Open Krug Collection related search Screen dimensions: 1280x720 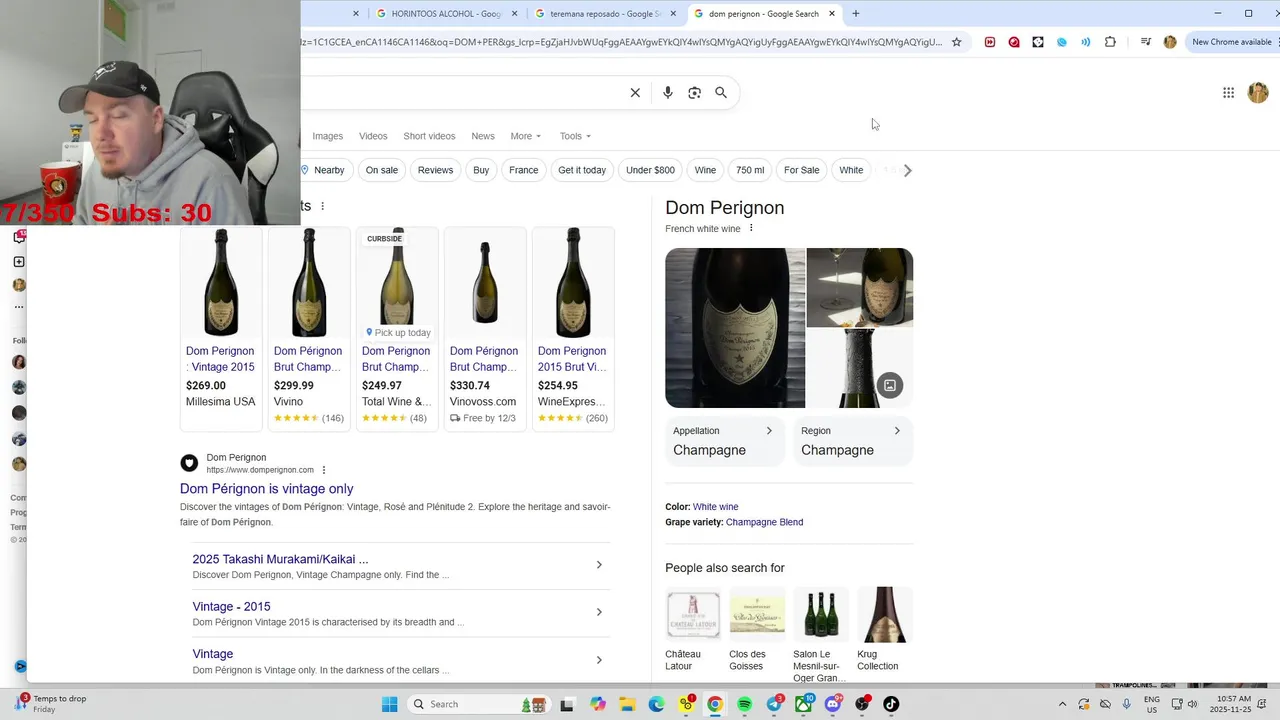(x=885, y=631)
